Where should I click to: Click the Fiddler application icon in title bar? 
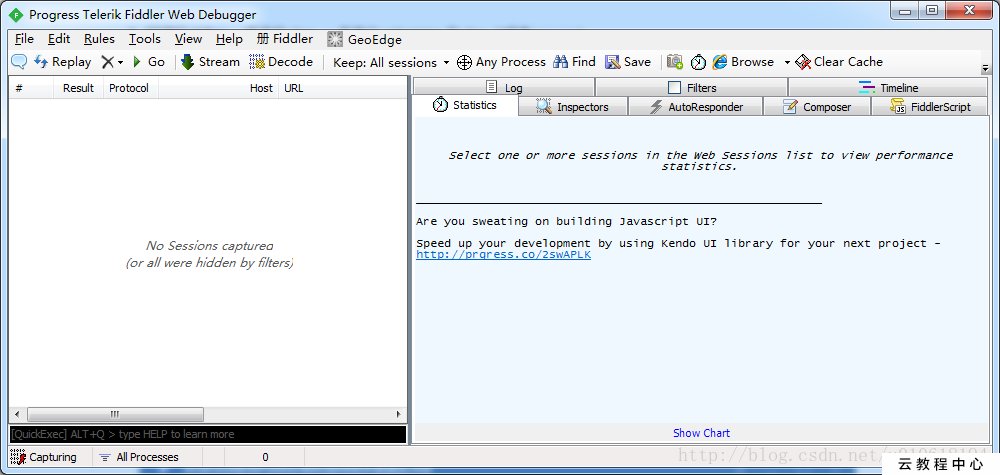[16, 14]
